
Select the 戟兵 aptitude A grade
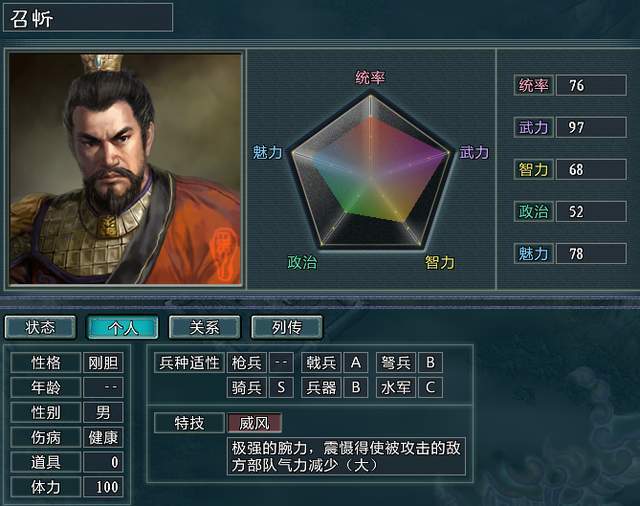pyautogui.click(x=356, y=362)
